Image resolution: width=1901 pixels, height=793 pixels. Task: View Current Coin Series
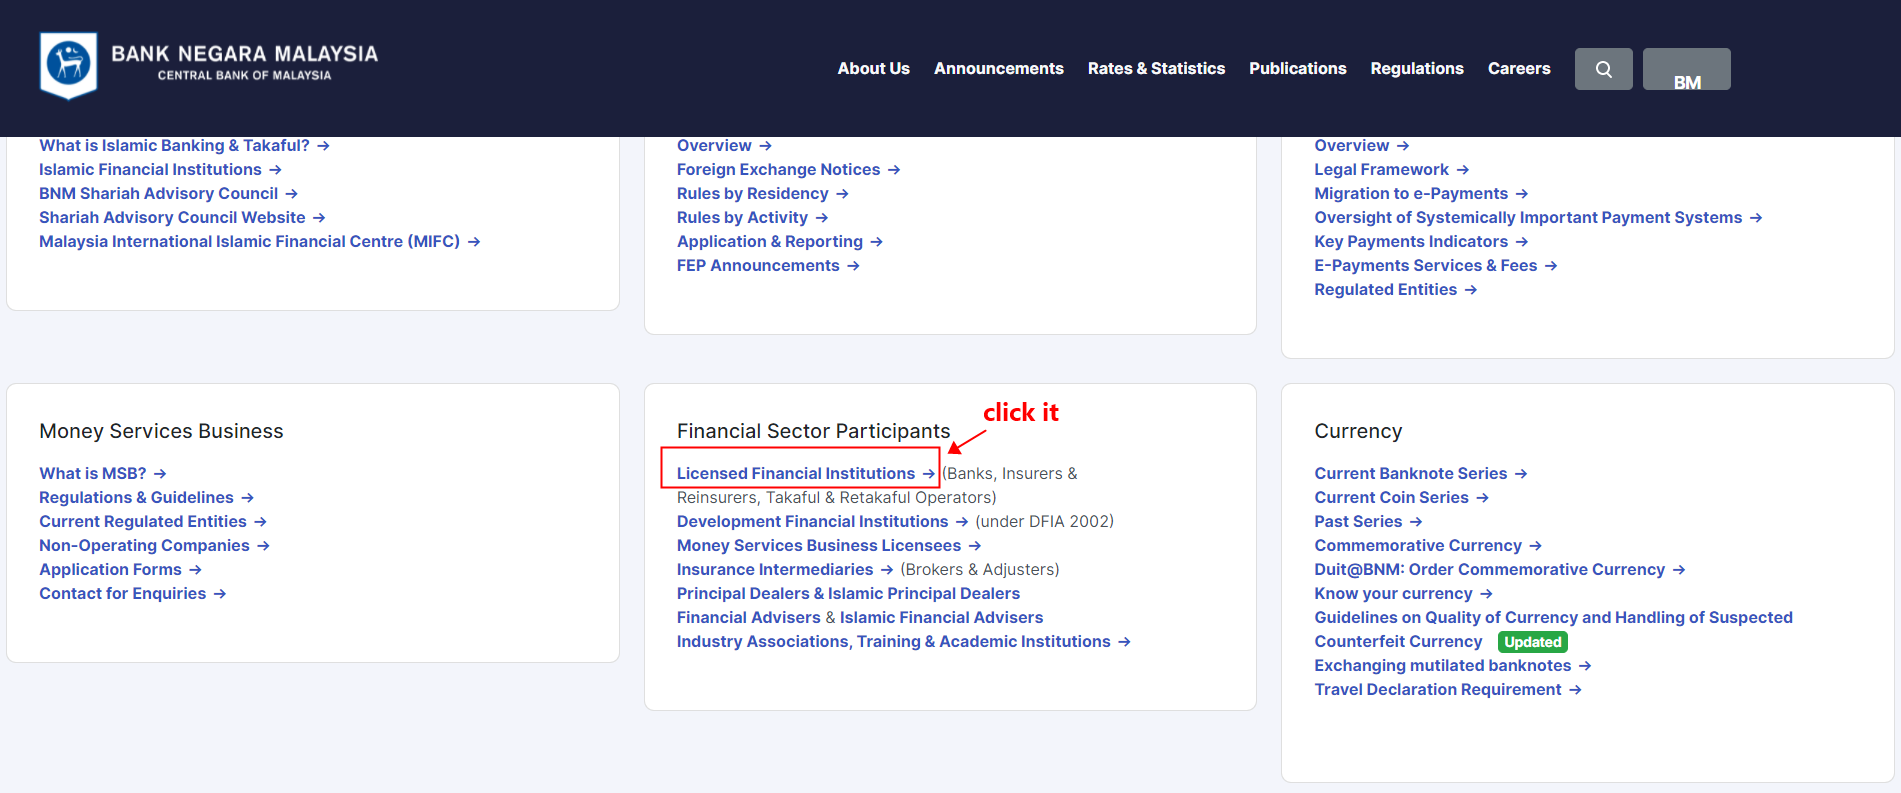(x=1401, y=498)
